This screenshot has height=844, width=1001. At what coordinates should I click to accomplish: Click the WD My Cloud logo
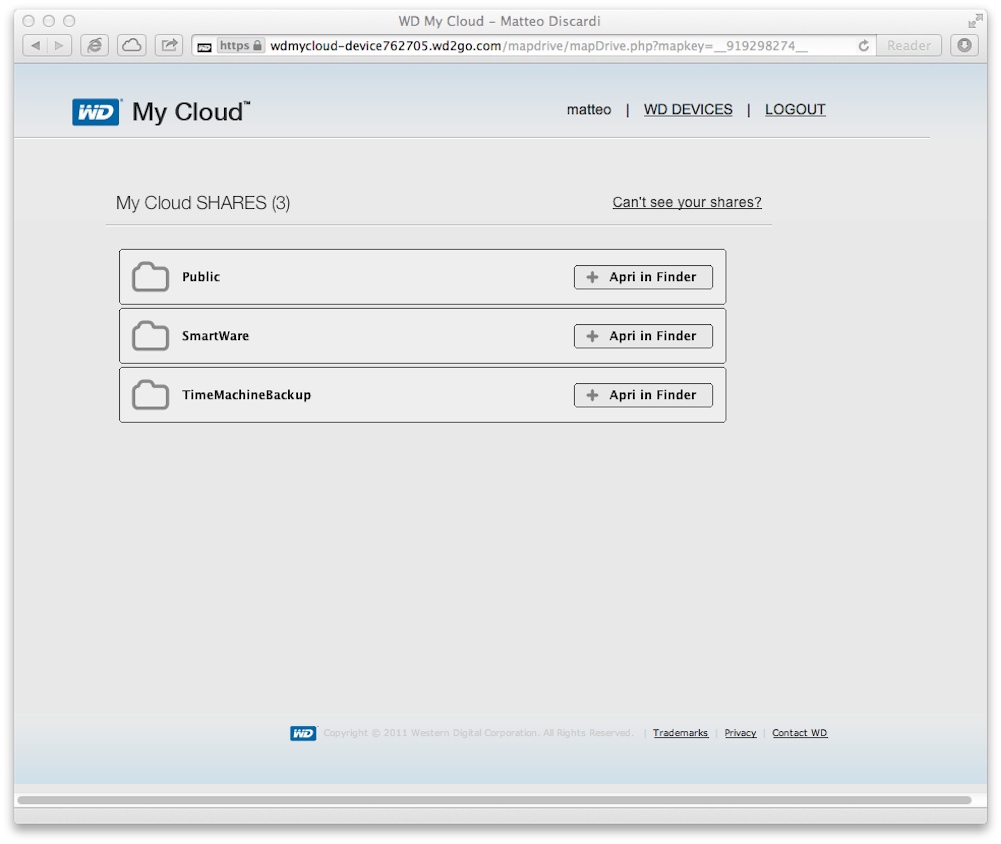pos(161,112)
